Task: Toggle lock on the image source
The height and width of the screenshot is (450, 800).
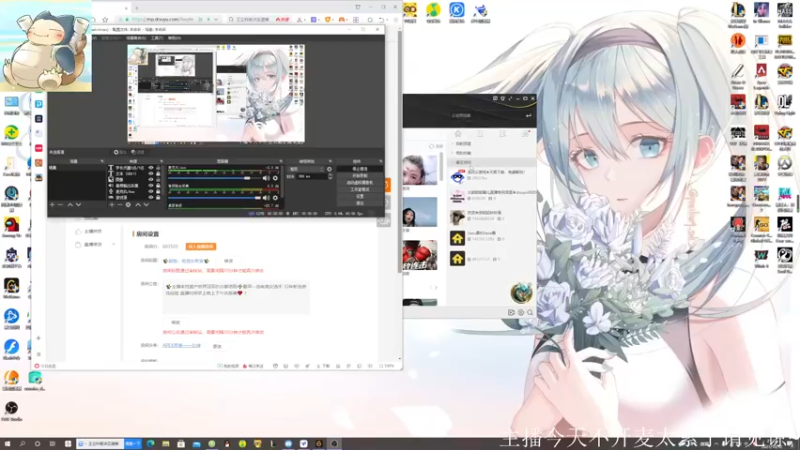Action: coord(158,180)
